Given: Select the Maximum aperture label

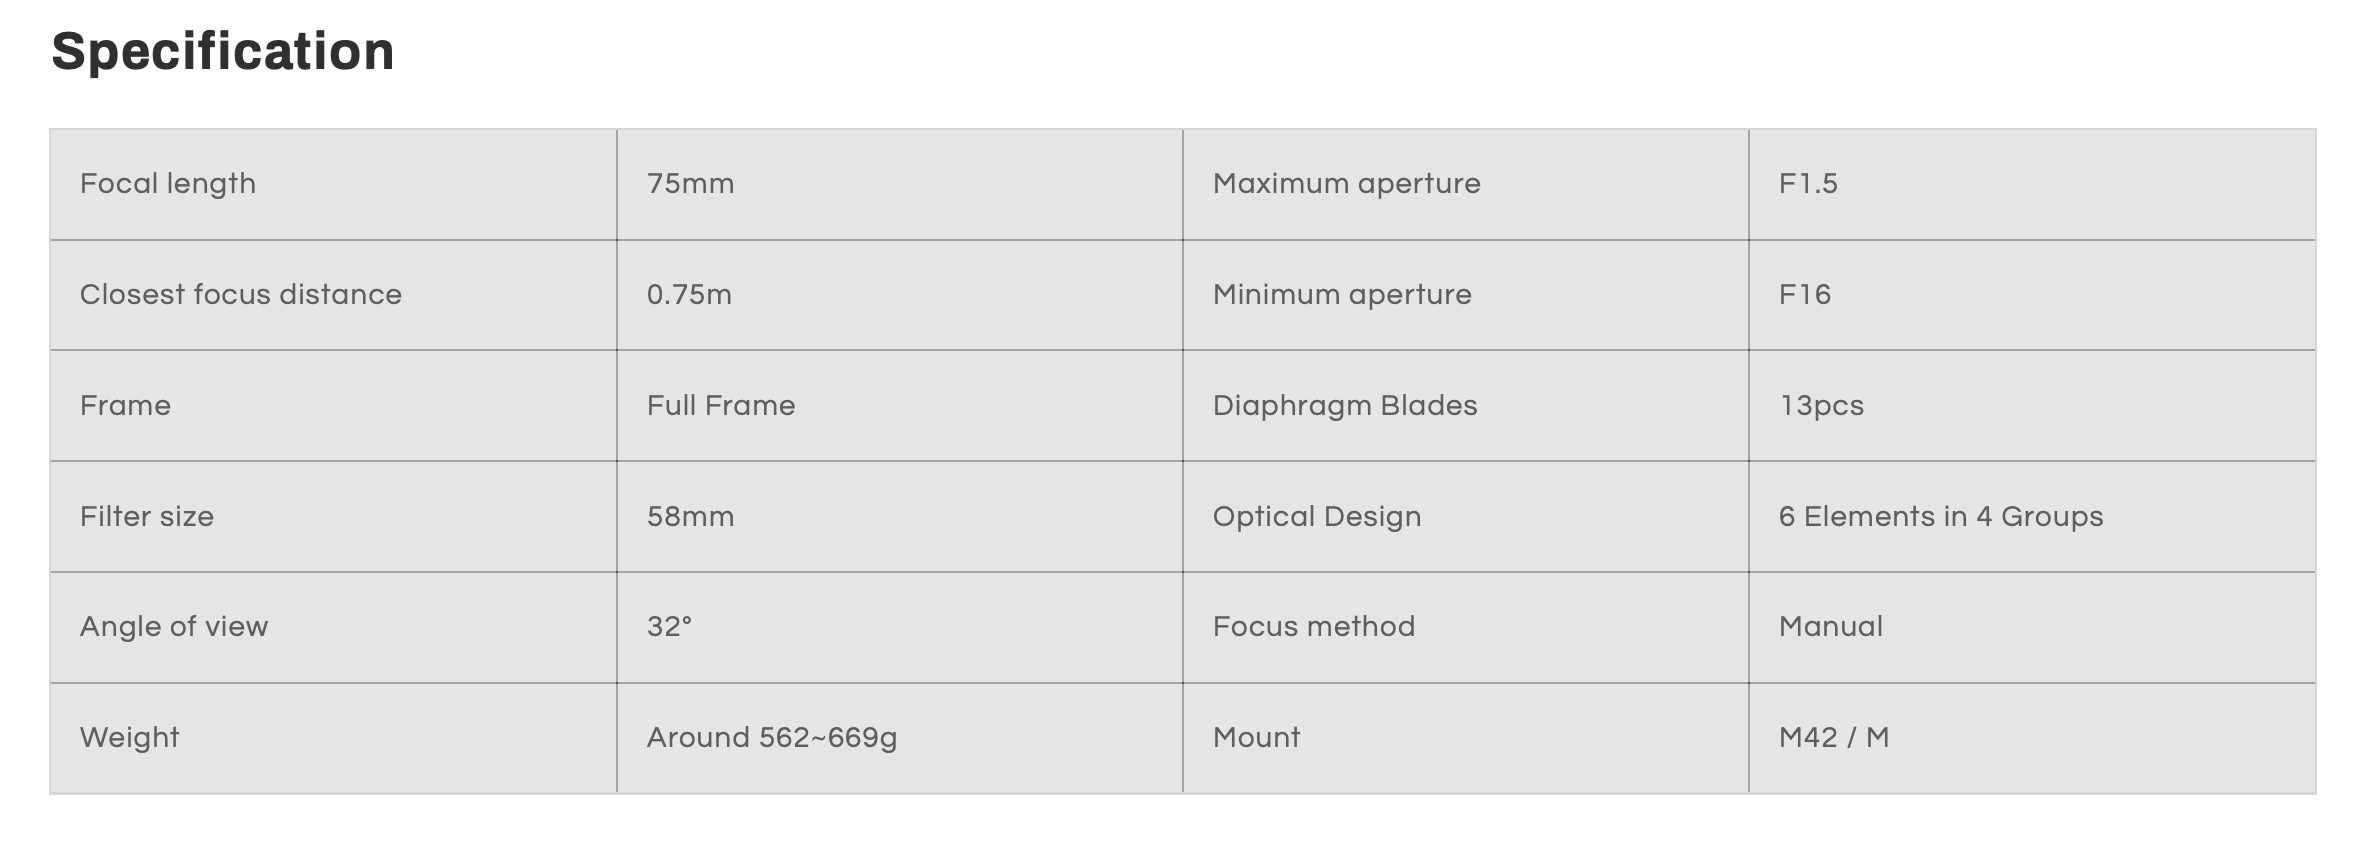Looking at the screenshot, I should [x=1346, y=184].
